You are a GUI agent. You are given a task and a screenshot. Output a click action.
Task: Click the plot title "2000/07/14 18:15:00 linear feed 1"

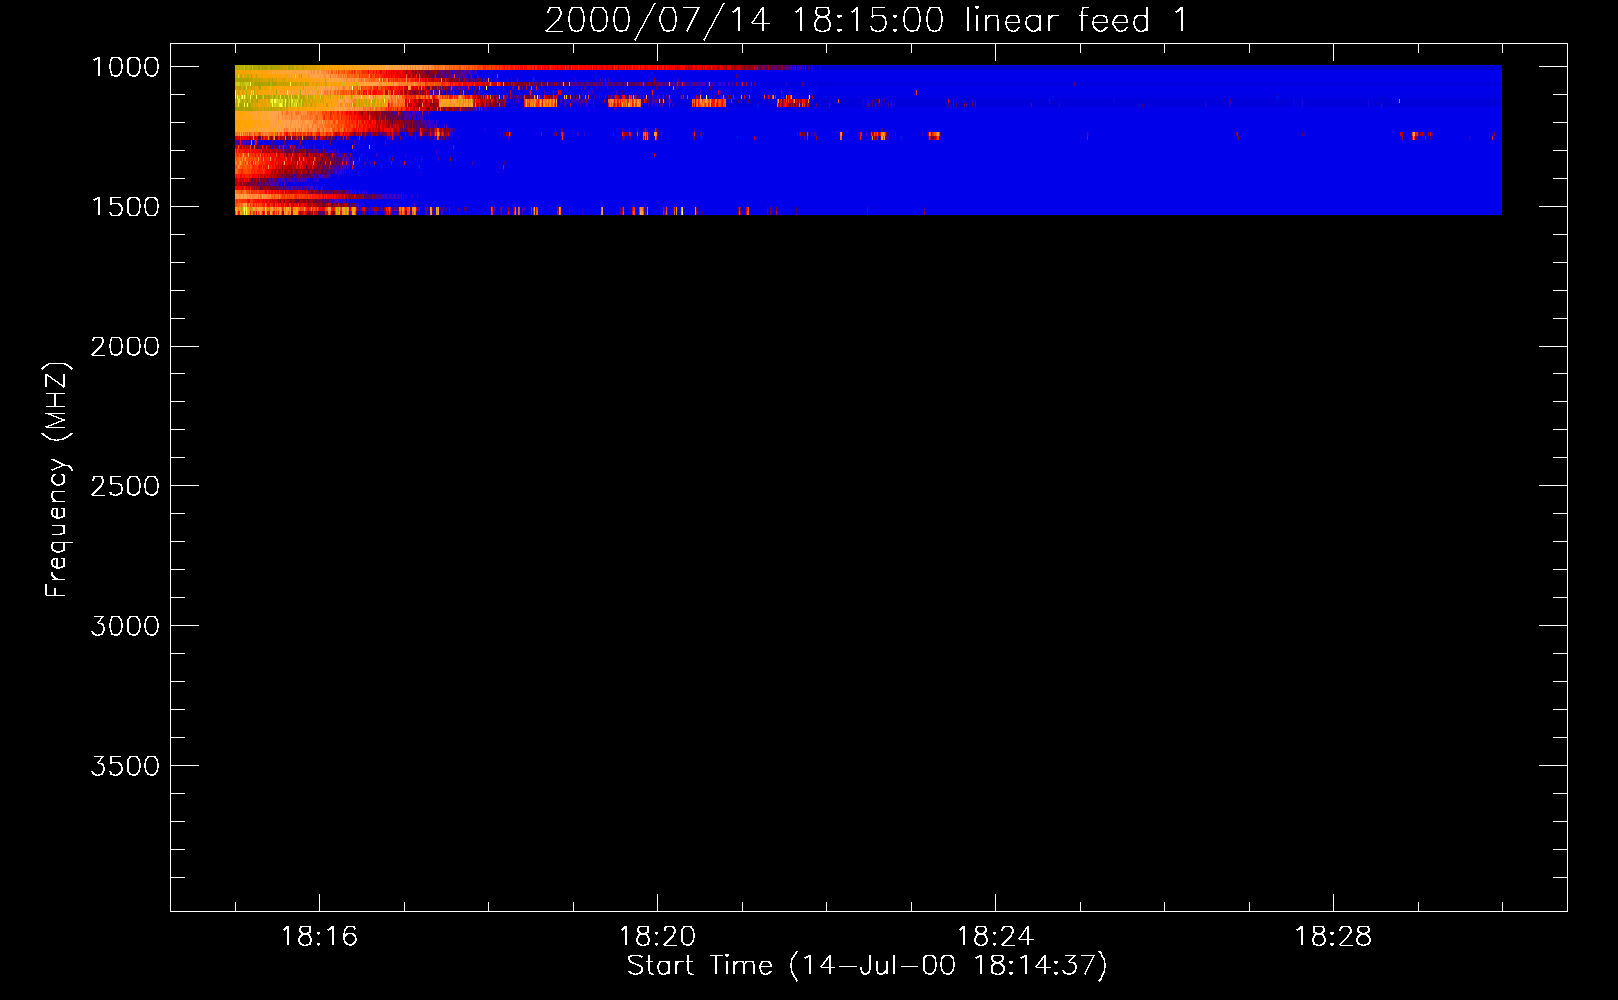[866, 20]
